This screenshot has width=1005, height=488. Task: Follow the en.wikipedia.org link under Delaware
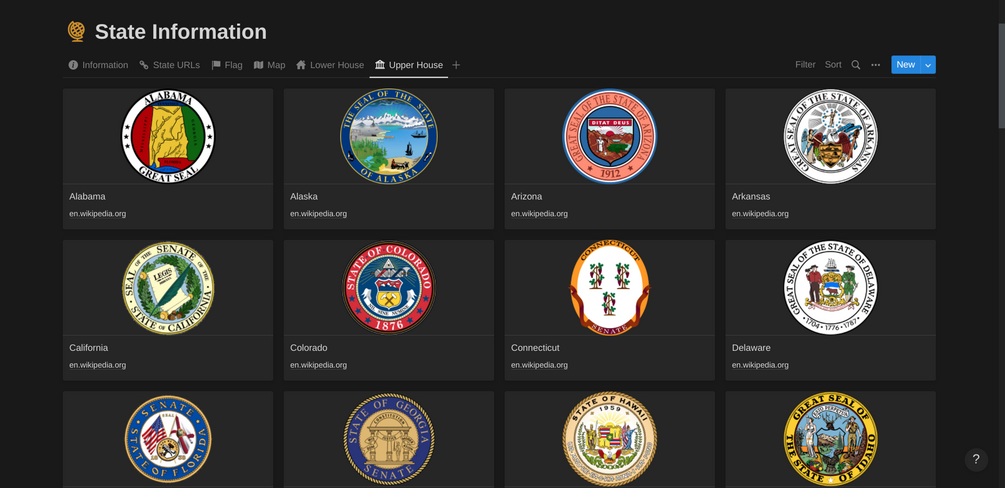(760, 365)
